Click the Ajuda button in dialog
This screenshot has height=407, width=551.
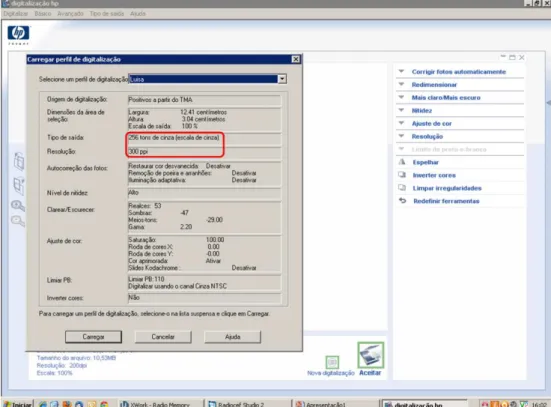(x=233, y=337)
